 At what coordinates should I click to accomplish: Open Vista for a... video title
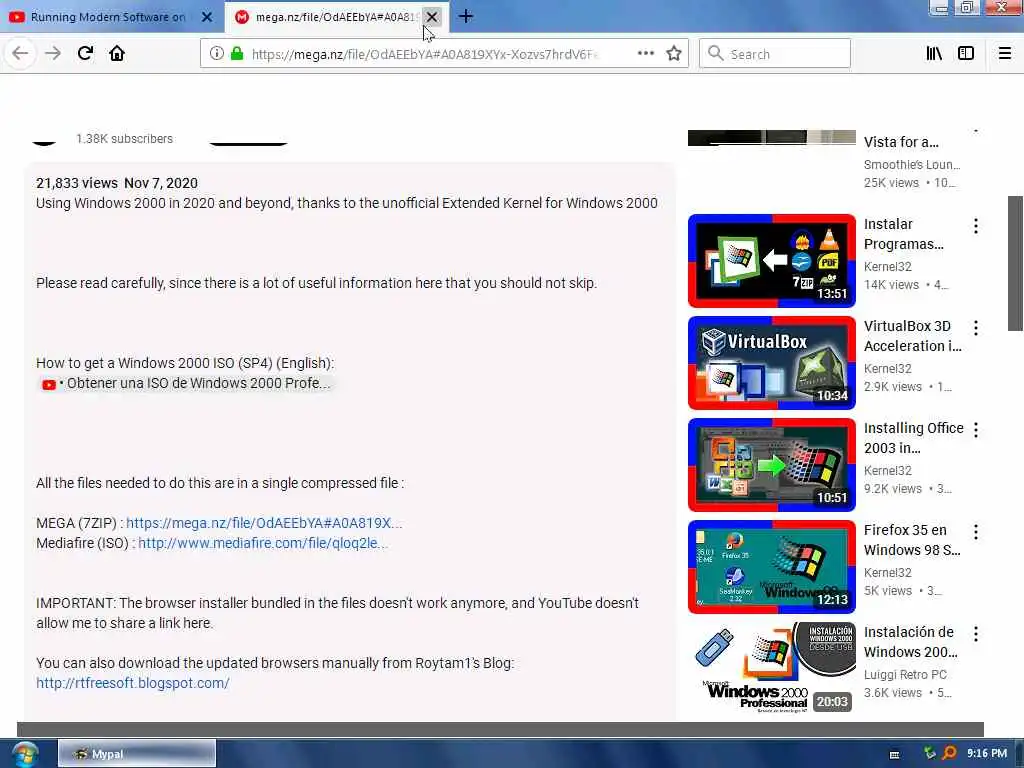click(901, 142)
